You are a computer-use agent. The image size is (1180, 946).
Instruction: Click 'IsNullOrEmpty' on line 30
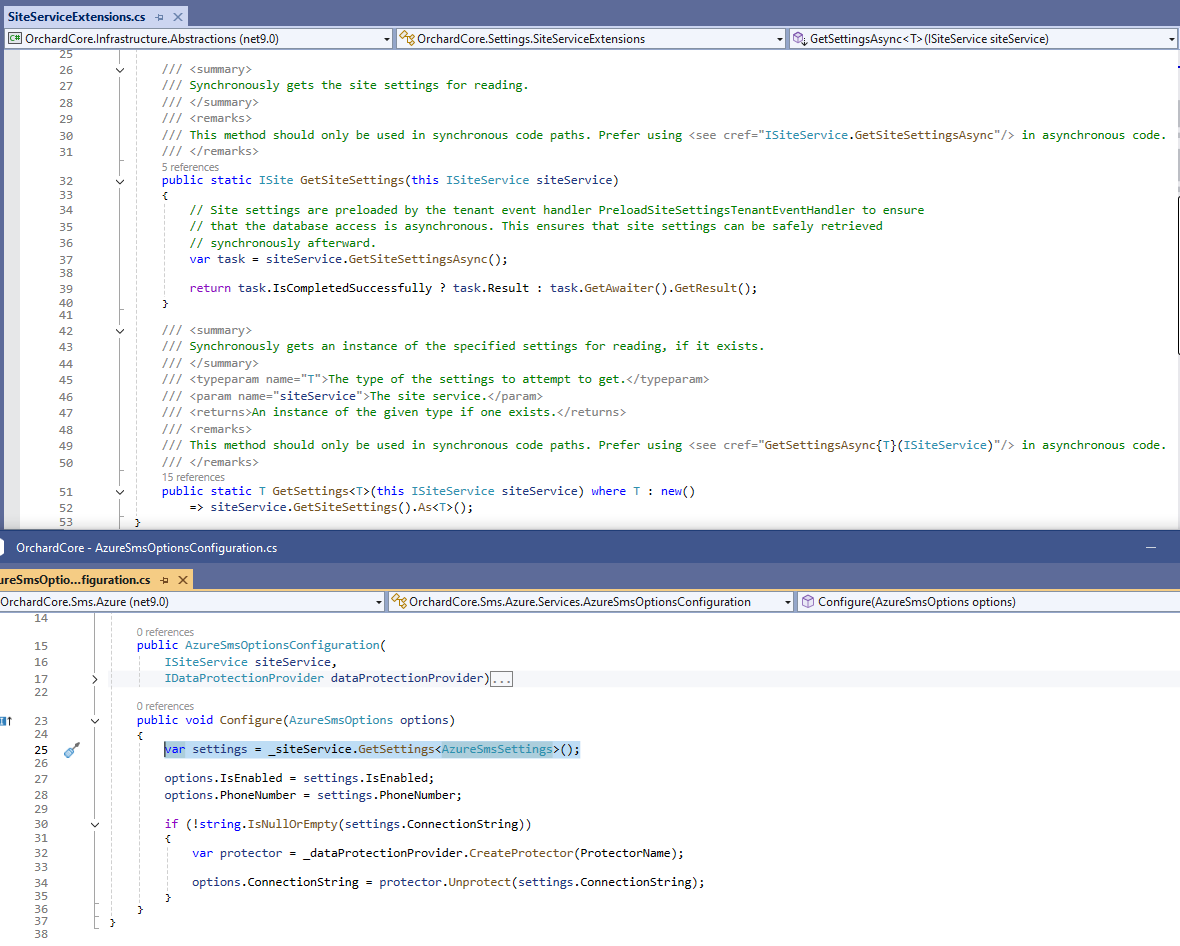293,824
